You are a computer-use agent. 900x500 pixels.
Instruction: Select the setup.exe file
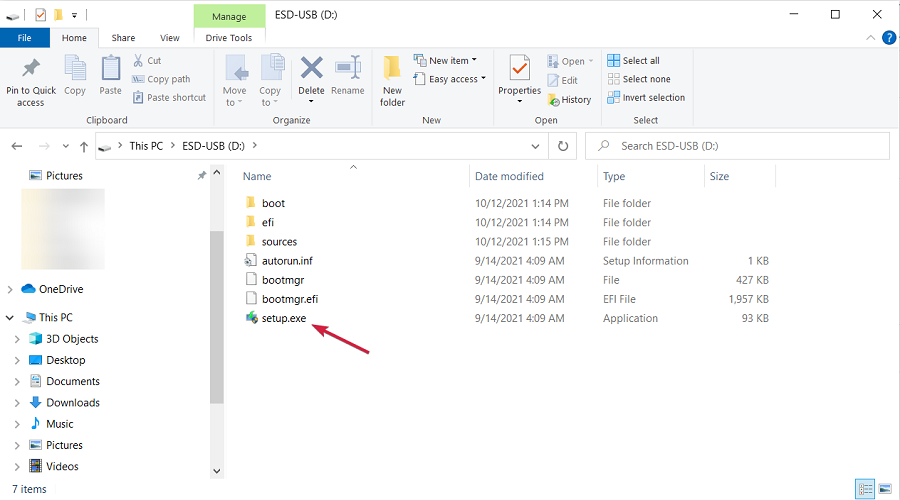284,318
